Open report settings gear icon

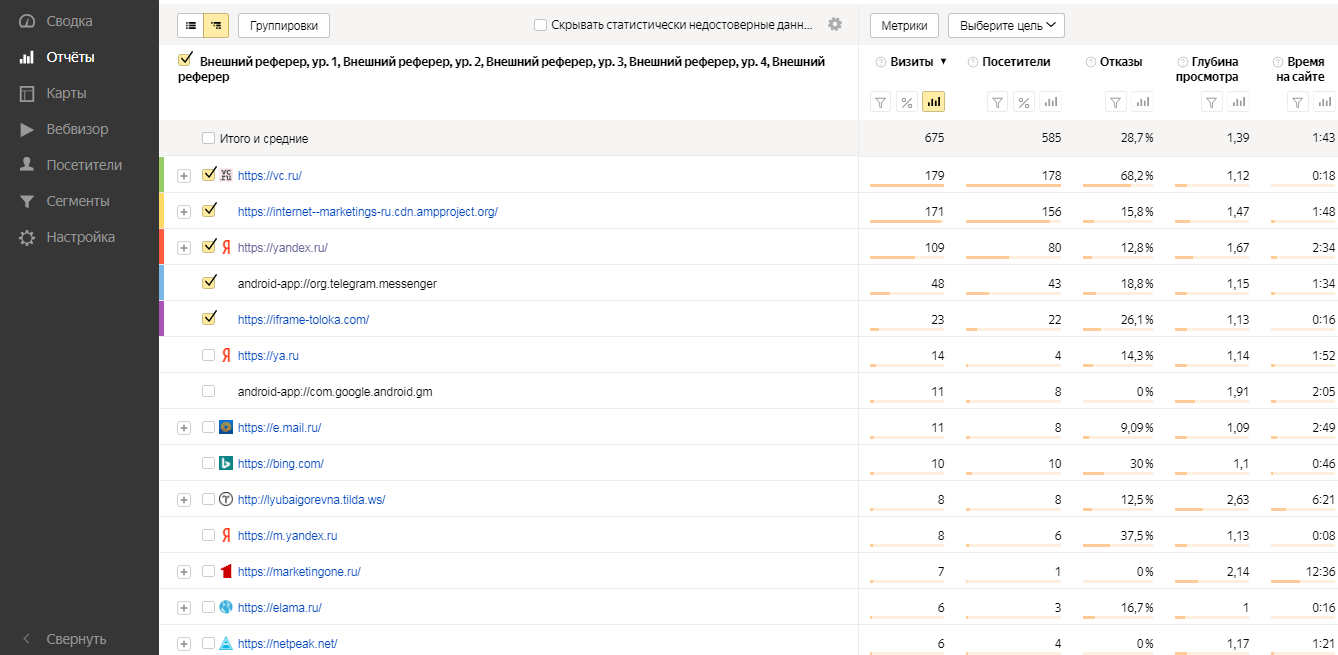[835, 25]
